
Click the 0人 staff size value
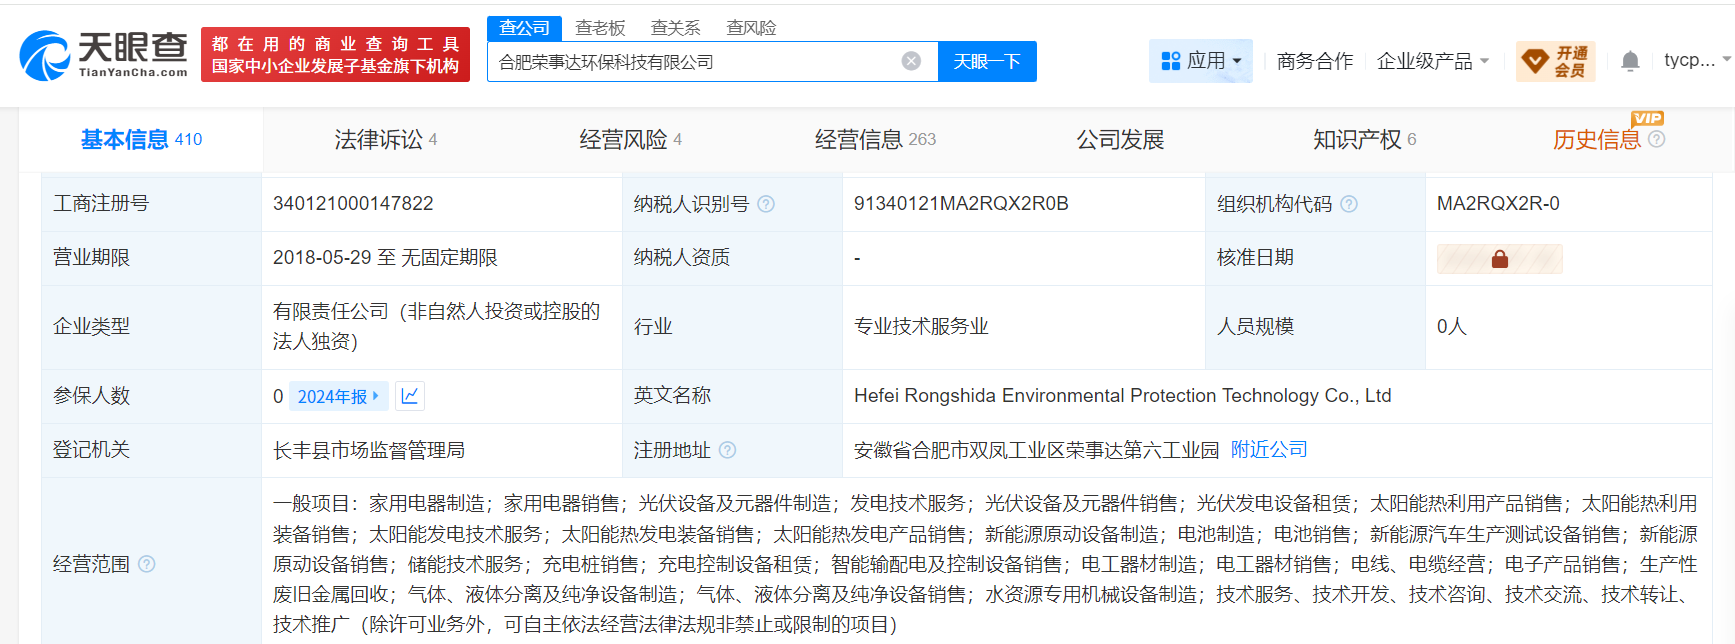coord(1452,327)
